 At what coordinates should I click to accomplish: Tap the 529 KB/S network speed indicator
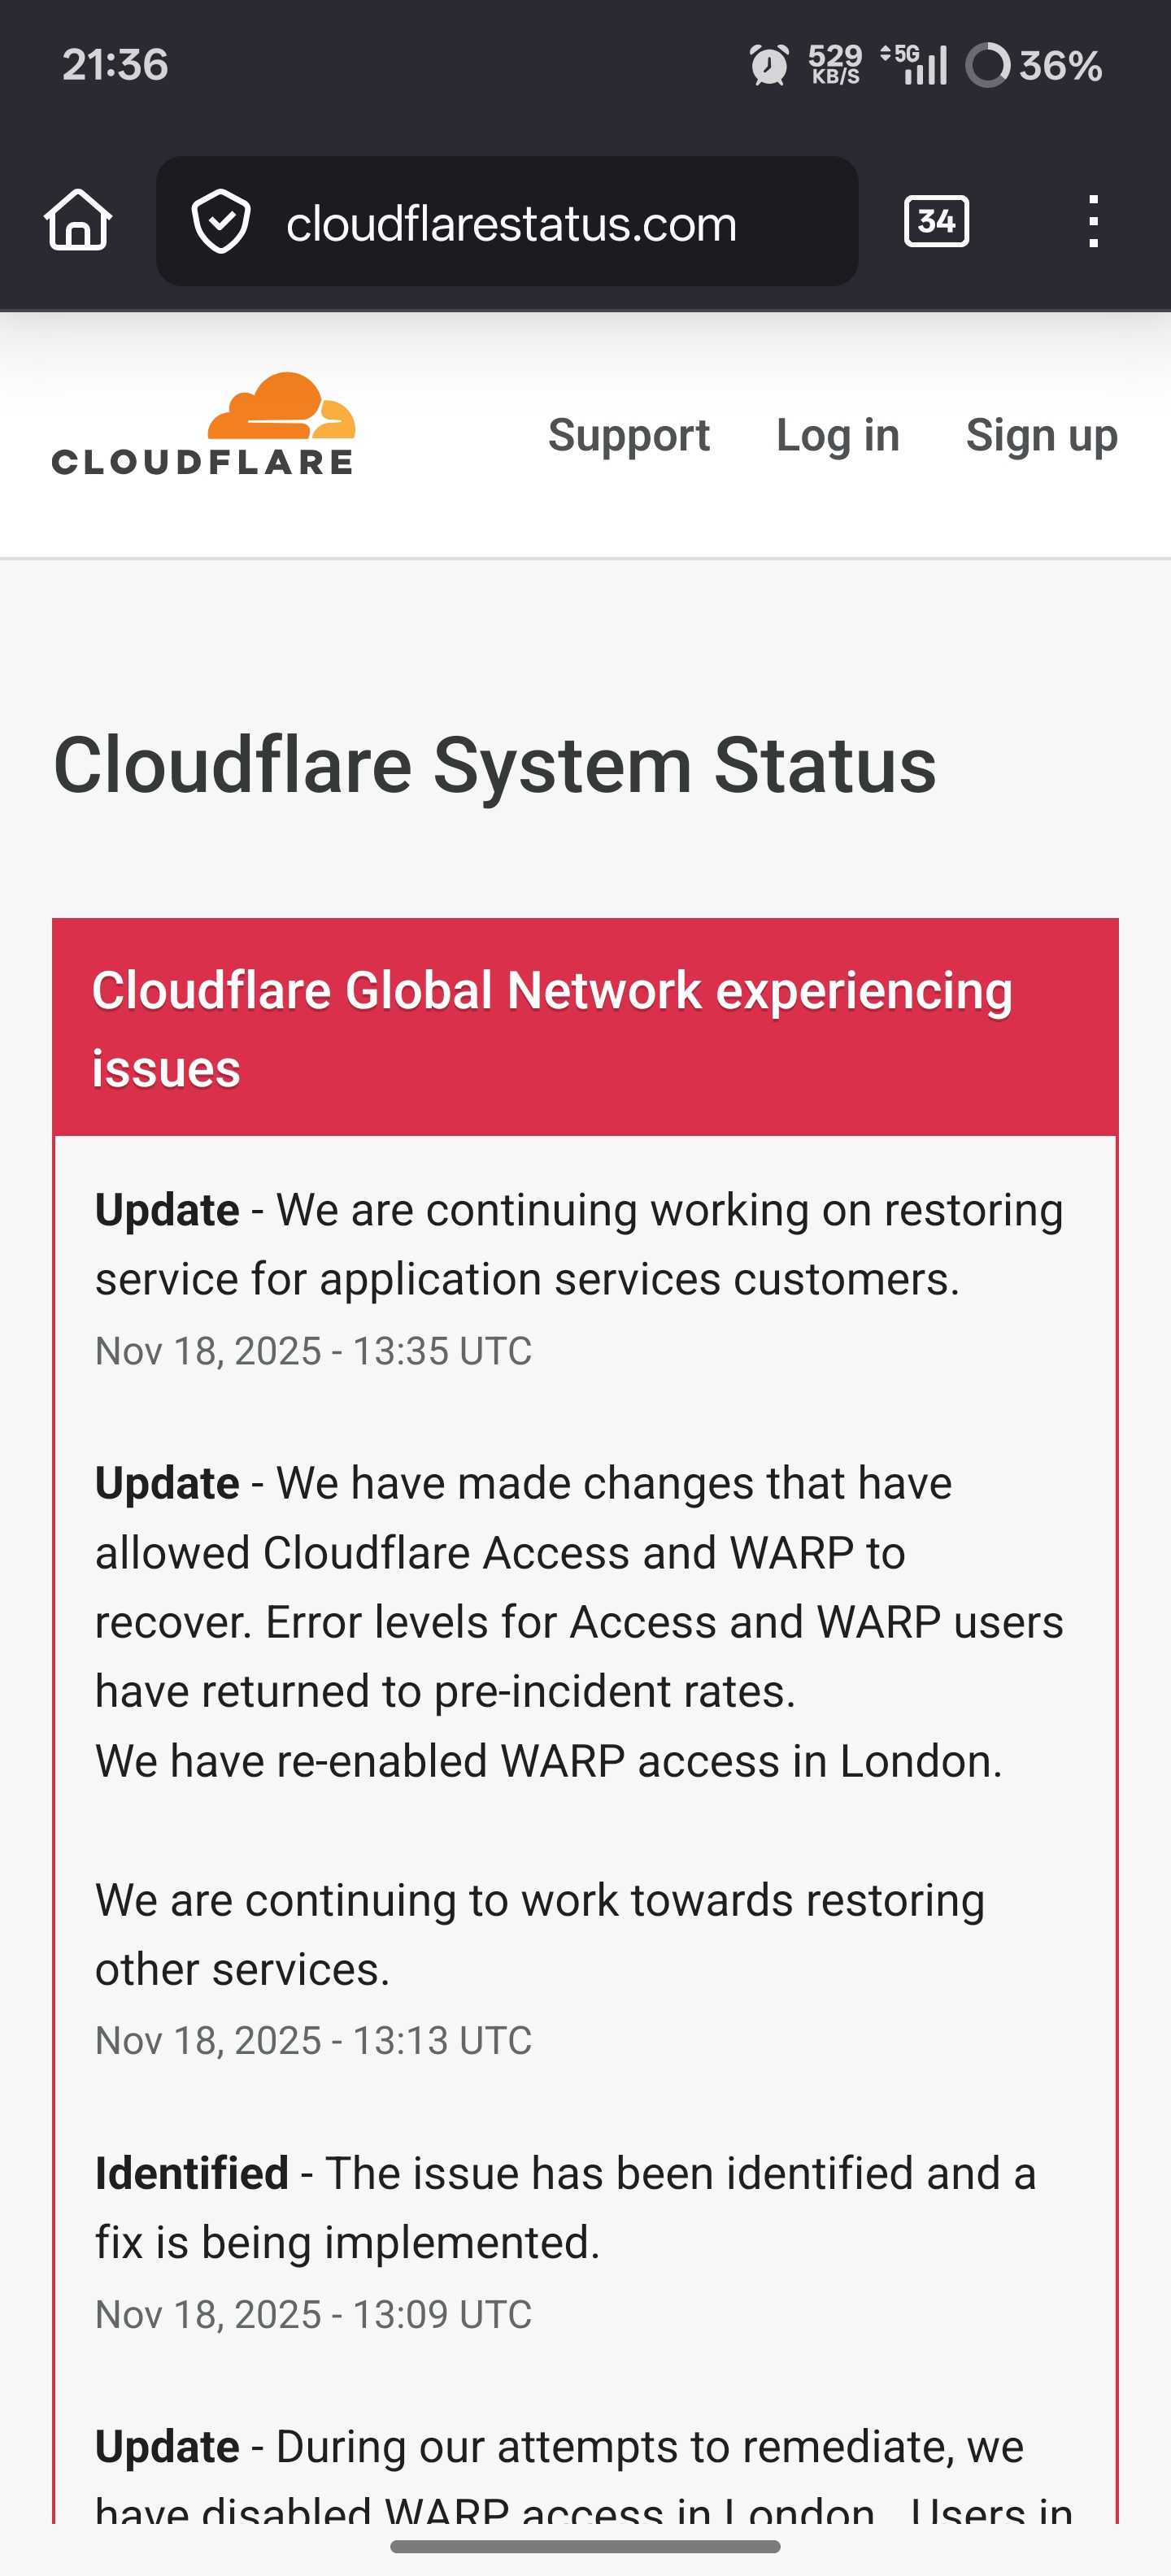(835, 65)
